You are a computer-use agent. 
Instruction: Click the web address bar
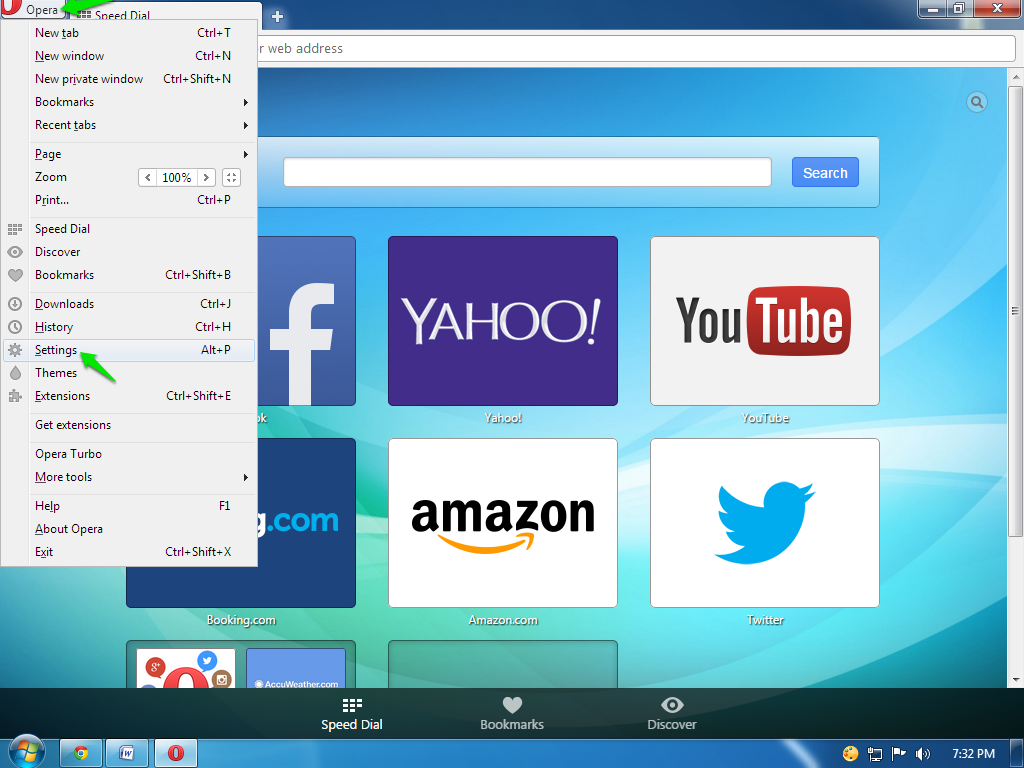click(635, 48)
